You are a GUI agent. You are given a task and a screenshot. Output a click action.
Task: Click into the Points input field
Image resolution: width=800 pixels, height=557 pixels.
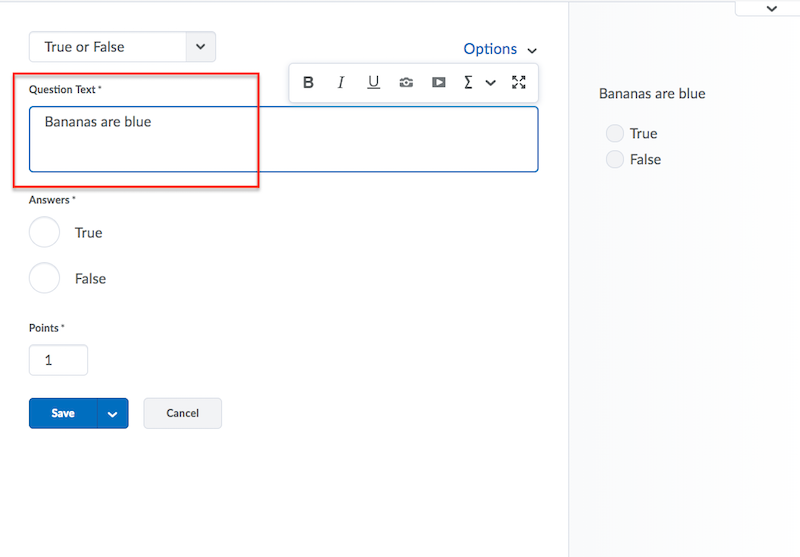(x=58, y=360)
